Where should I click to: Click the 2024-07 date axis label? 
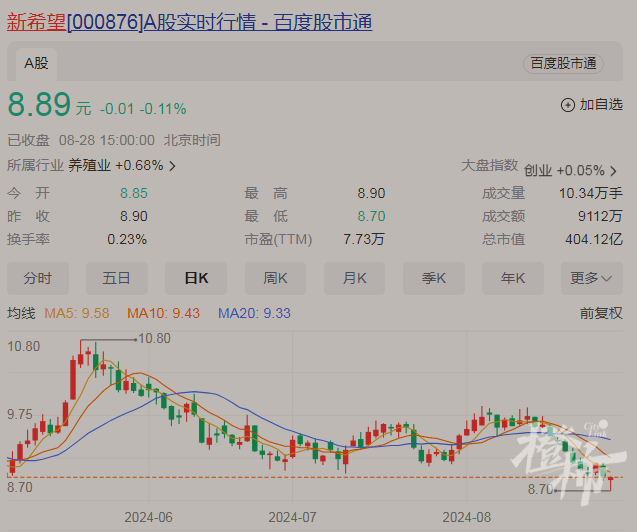292,518
